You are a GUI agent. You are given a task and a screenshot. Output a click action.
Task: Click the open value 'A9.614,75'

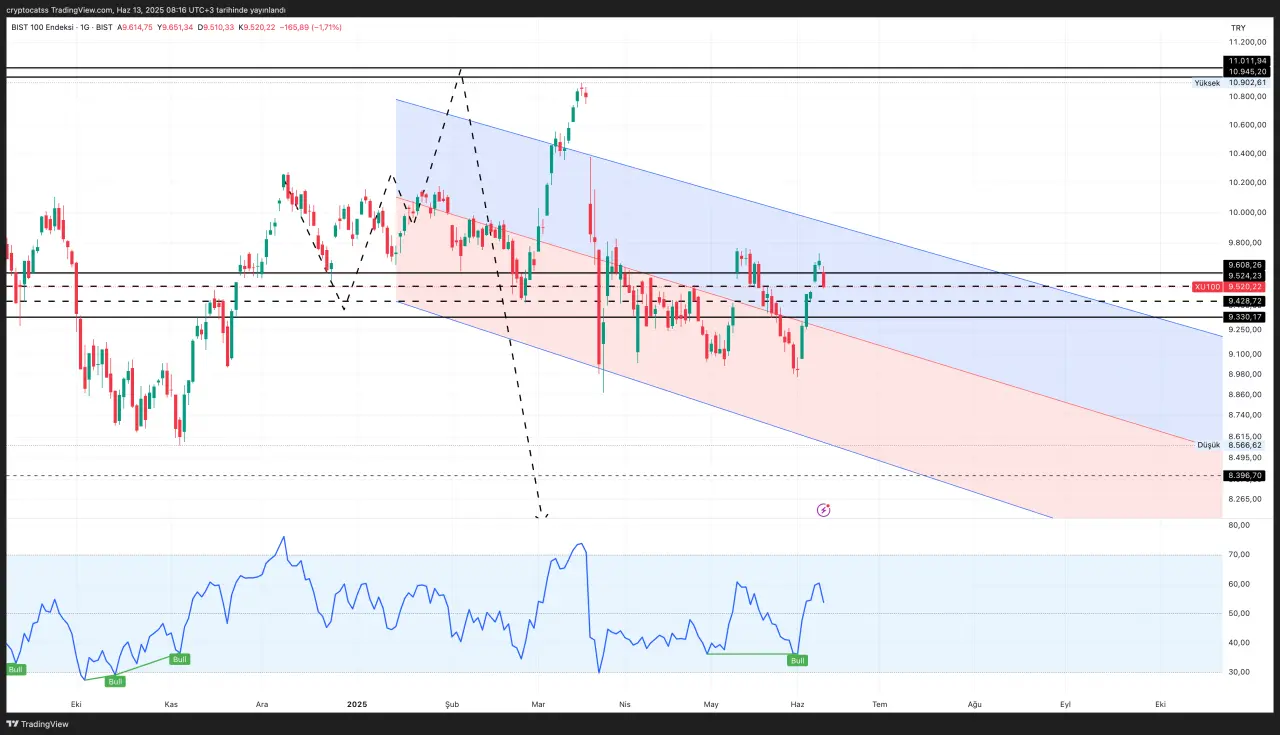pyautogui.click(x=135, y=27)
